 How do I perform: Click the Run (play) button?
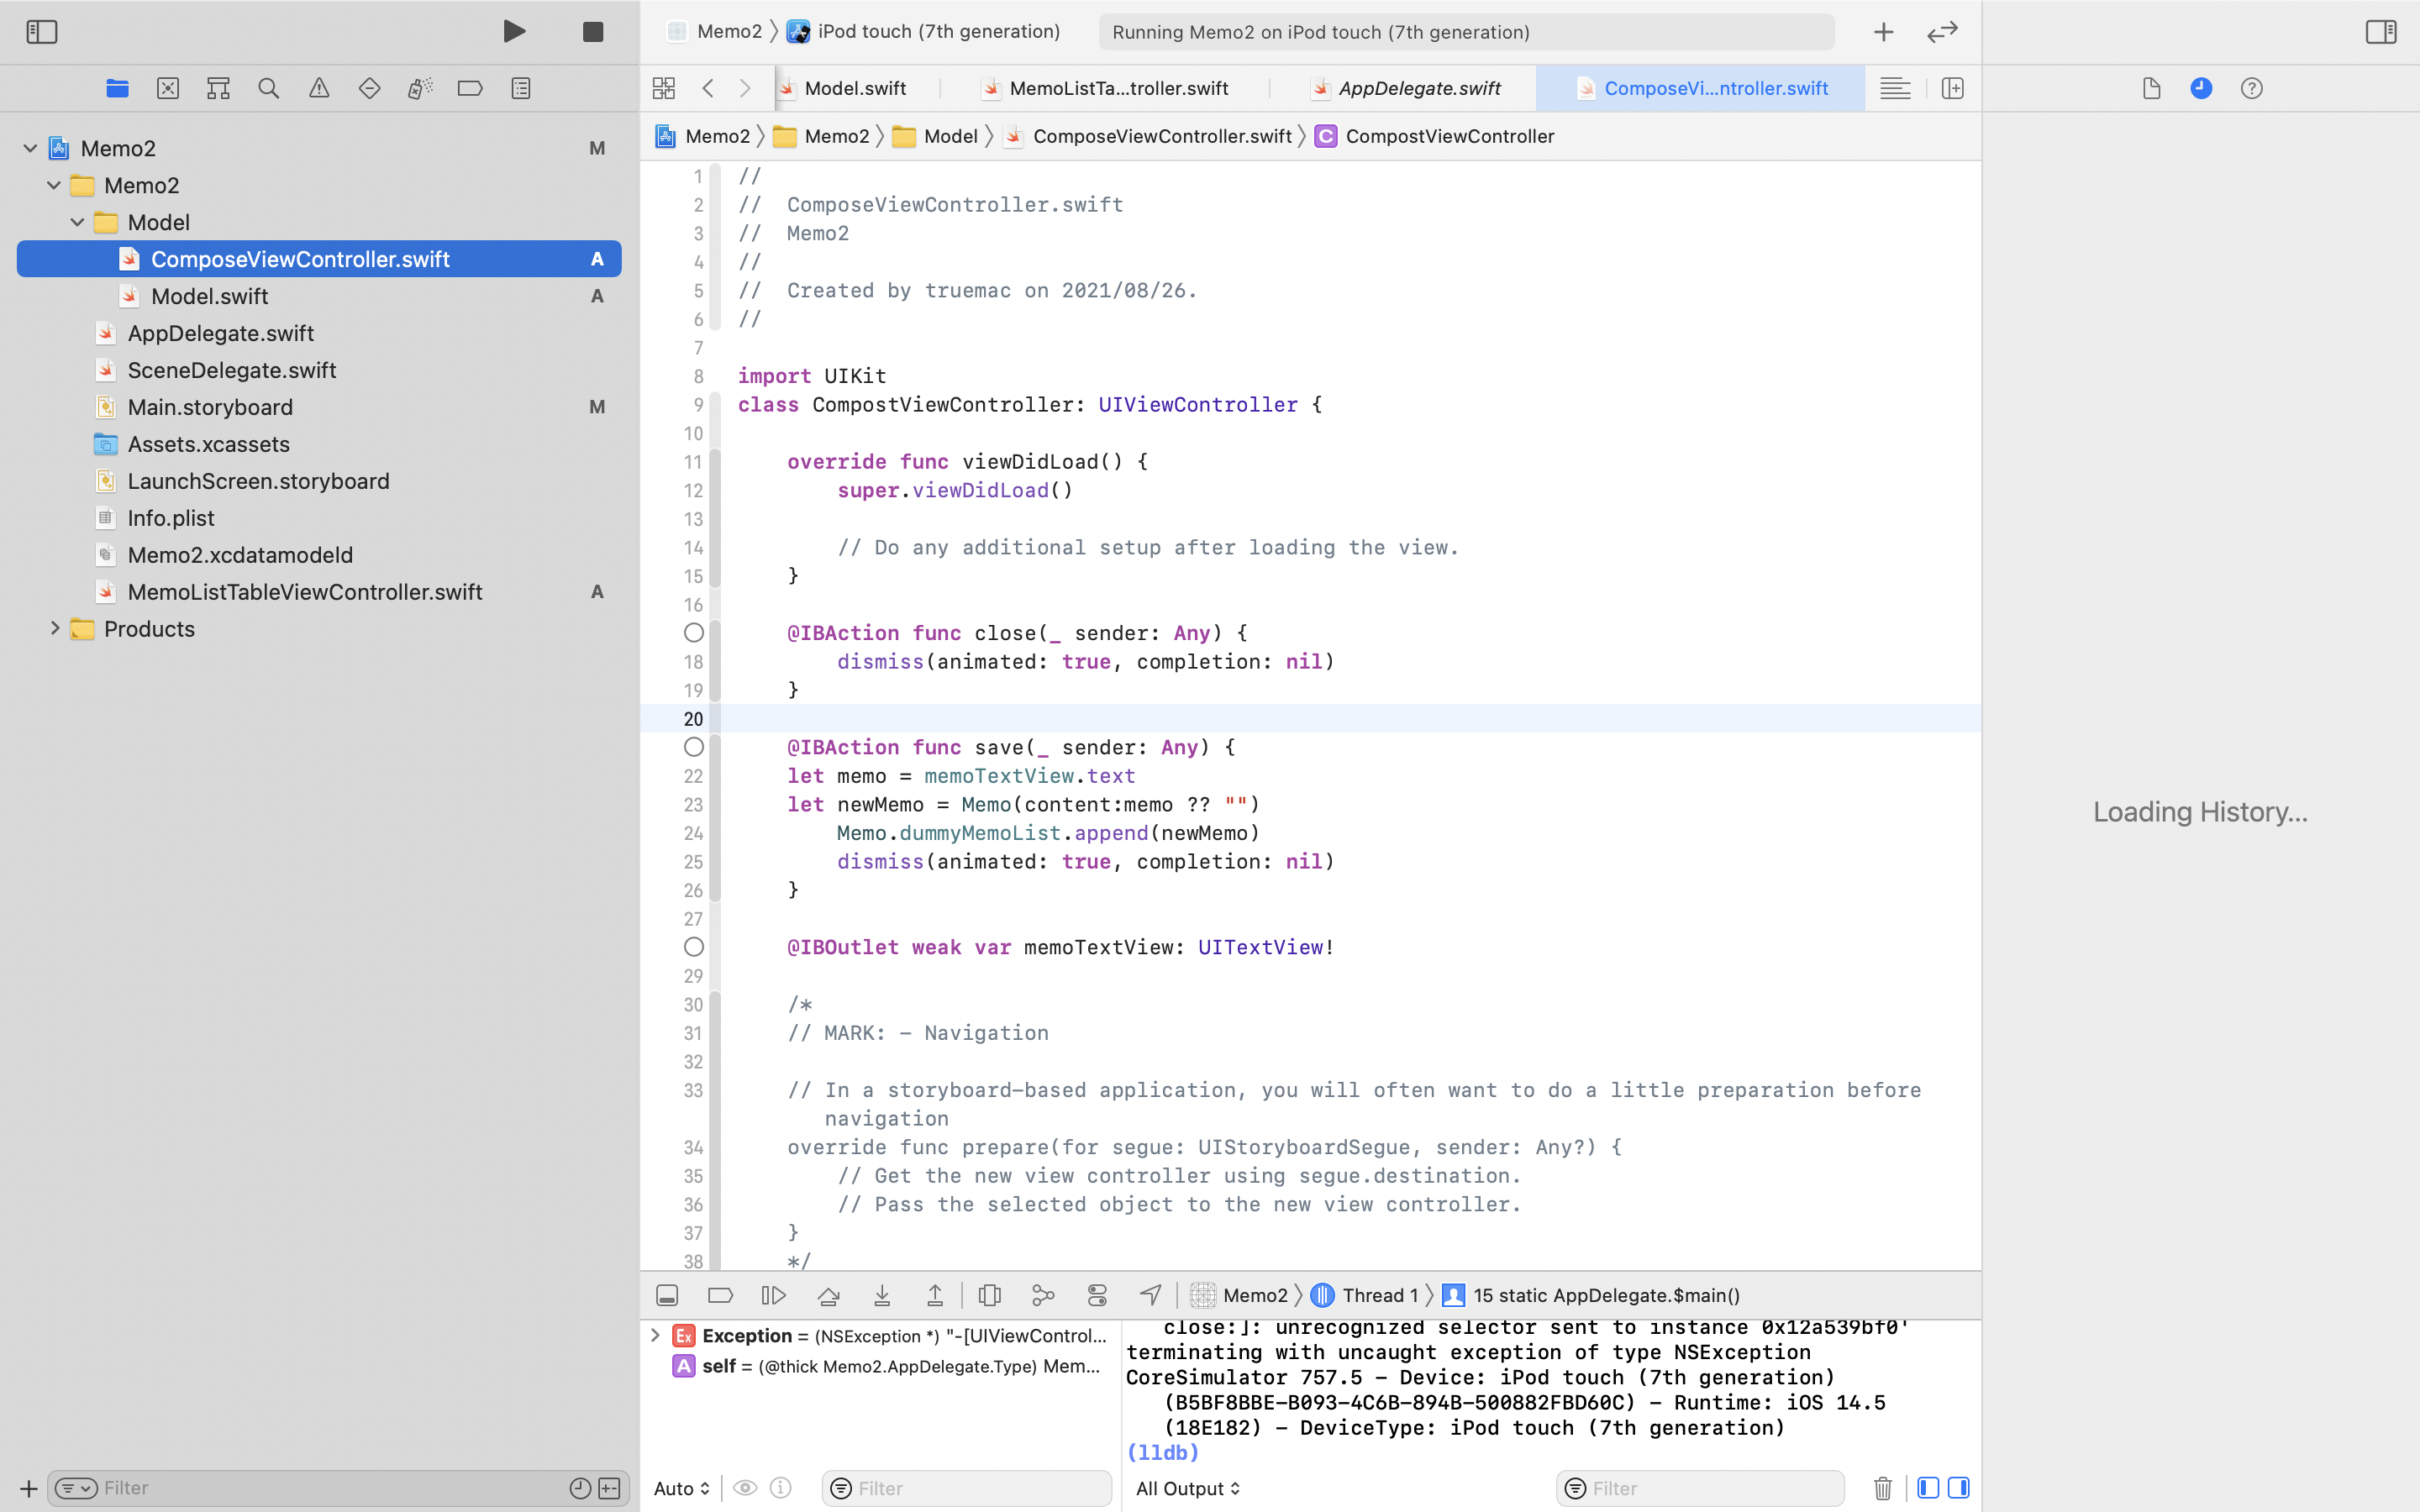coord(514,31)
